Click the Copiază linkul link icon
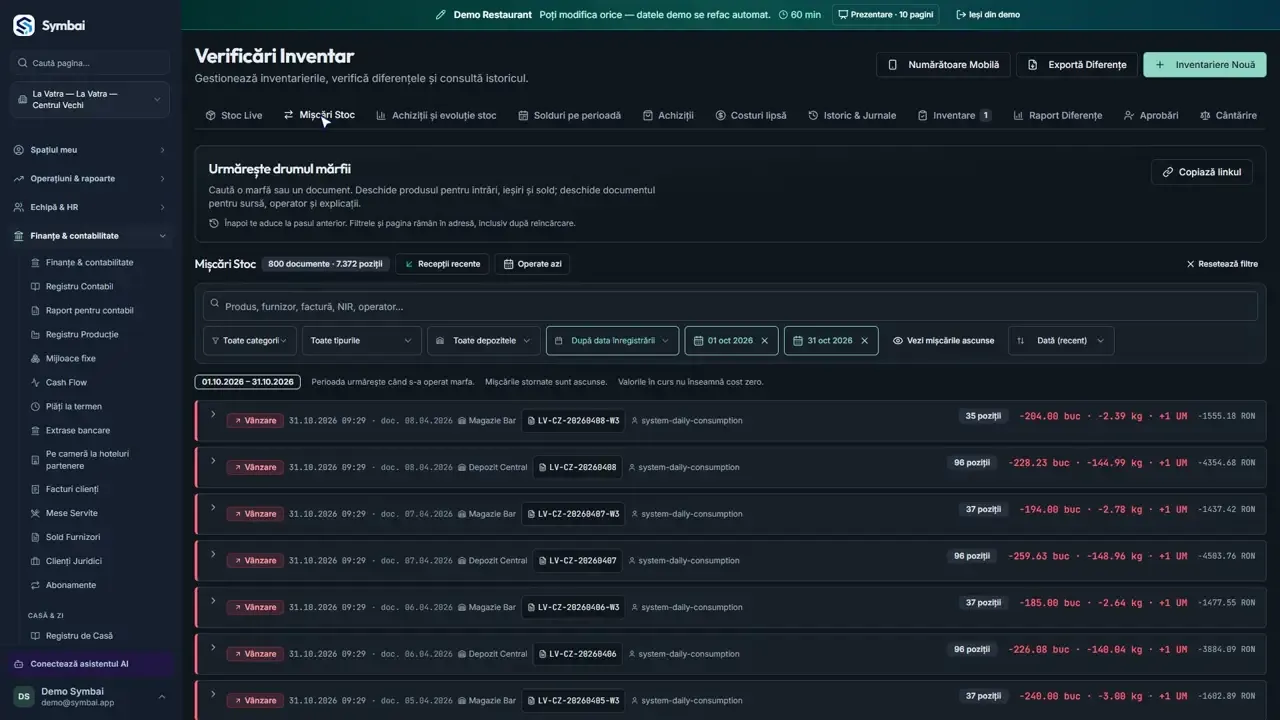This screenshot has width=1280, height=720. (x=1168, y=172)
